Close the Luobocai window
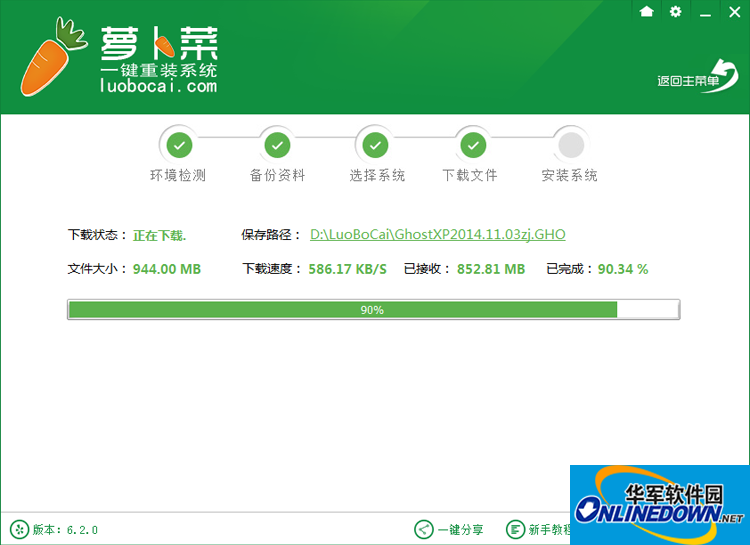 click(735, 12)
